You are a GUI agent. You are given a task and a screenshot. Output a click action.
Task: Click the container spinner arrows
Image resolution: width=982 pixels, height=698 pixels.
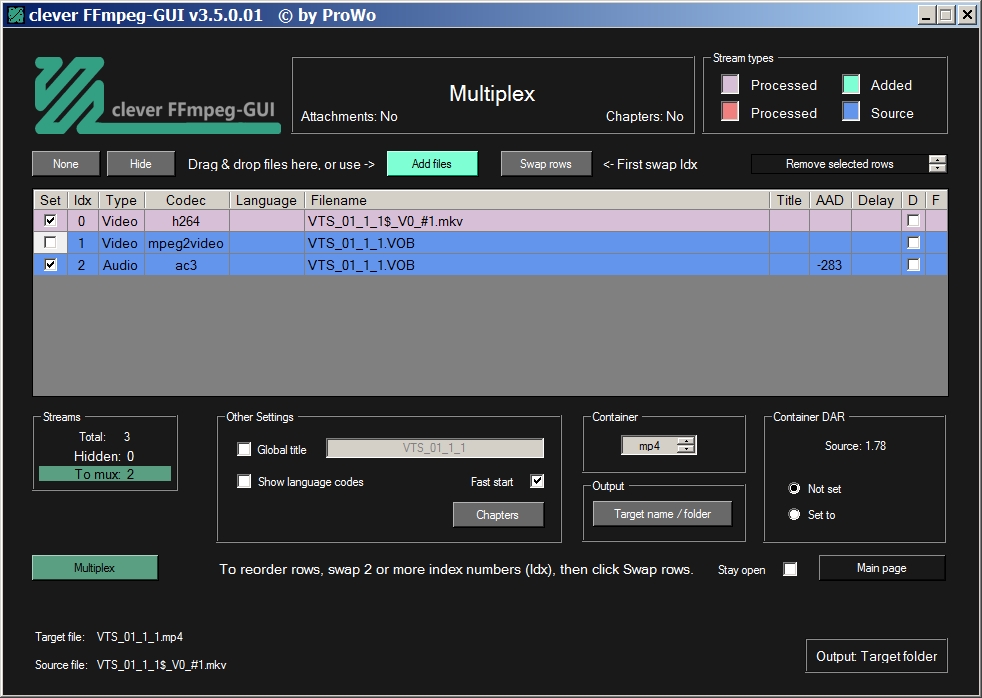pos(687,446)
